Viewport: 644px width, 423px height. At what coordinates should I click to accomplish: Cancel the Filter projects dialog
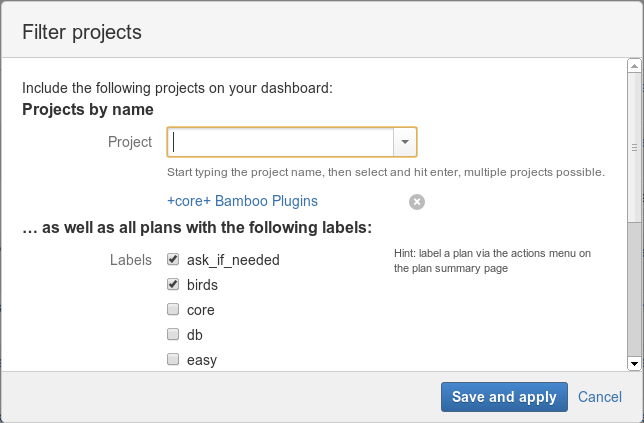pos(600,397)
